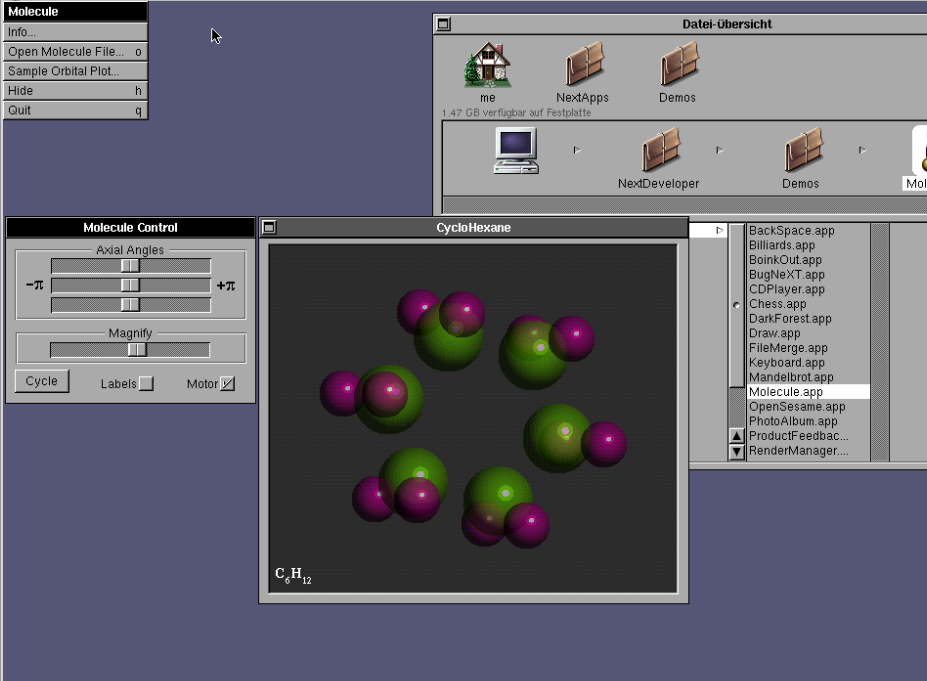The image size is (927, 681).
Task: Select Chess.app in the file list
Action: tap(778, 304)
